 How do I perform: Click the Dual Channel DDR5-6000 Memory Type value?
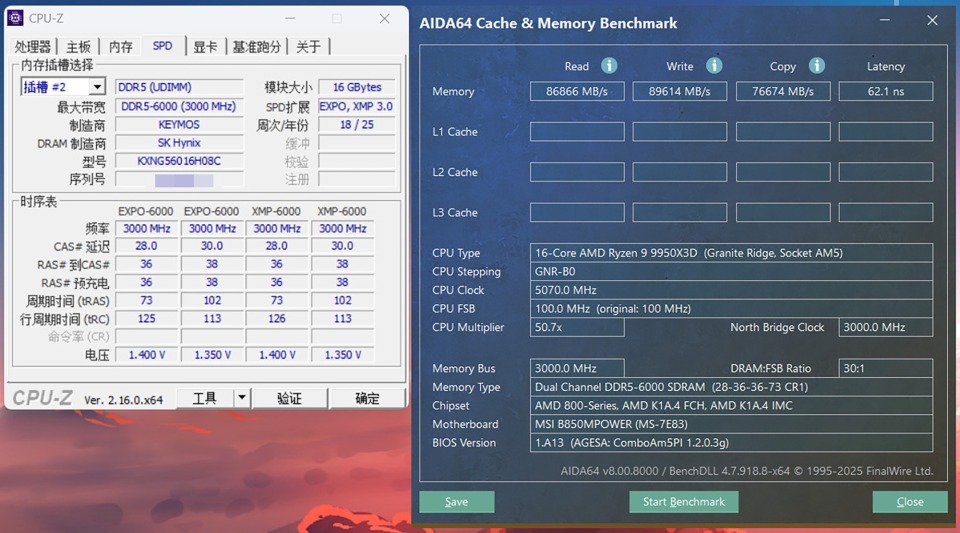[x=732, y=387]
